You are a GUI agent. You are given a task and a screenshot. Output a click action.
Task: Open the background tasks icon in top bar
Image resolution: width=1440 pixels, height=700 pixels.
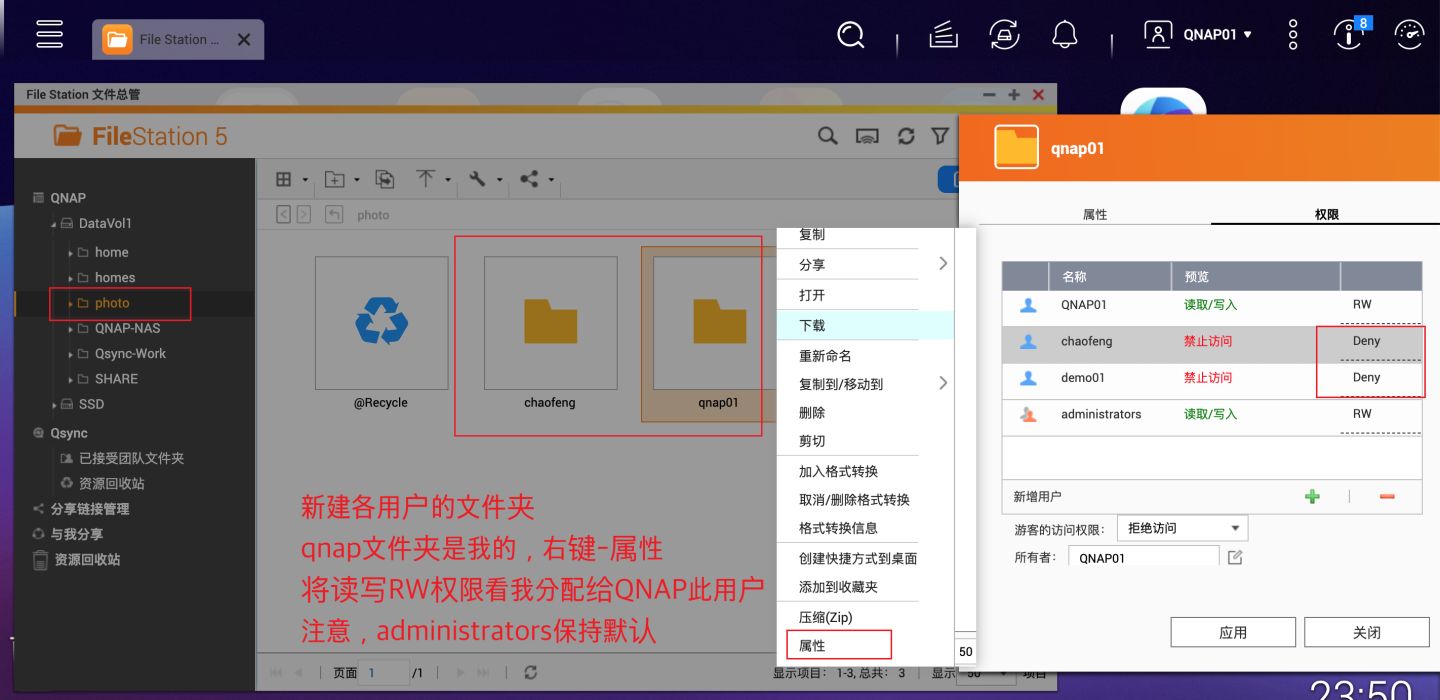click(1004, 33)
